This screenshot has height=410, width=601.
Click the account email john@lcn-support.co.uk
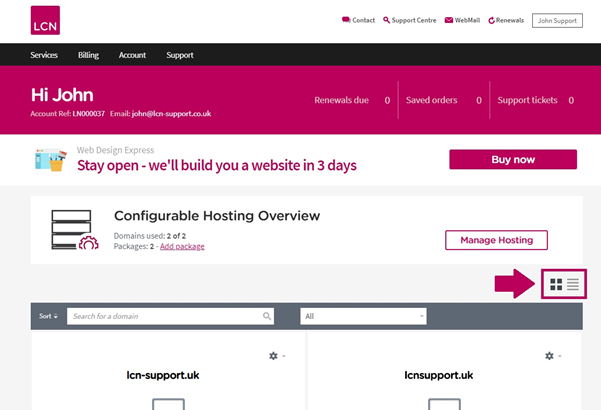pyautogui.click(x=171, y=114)
